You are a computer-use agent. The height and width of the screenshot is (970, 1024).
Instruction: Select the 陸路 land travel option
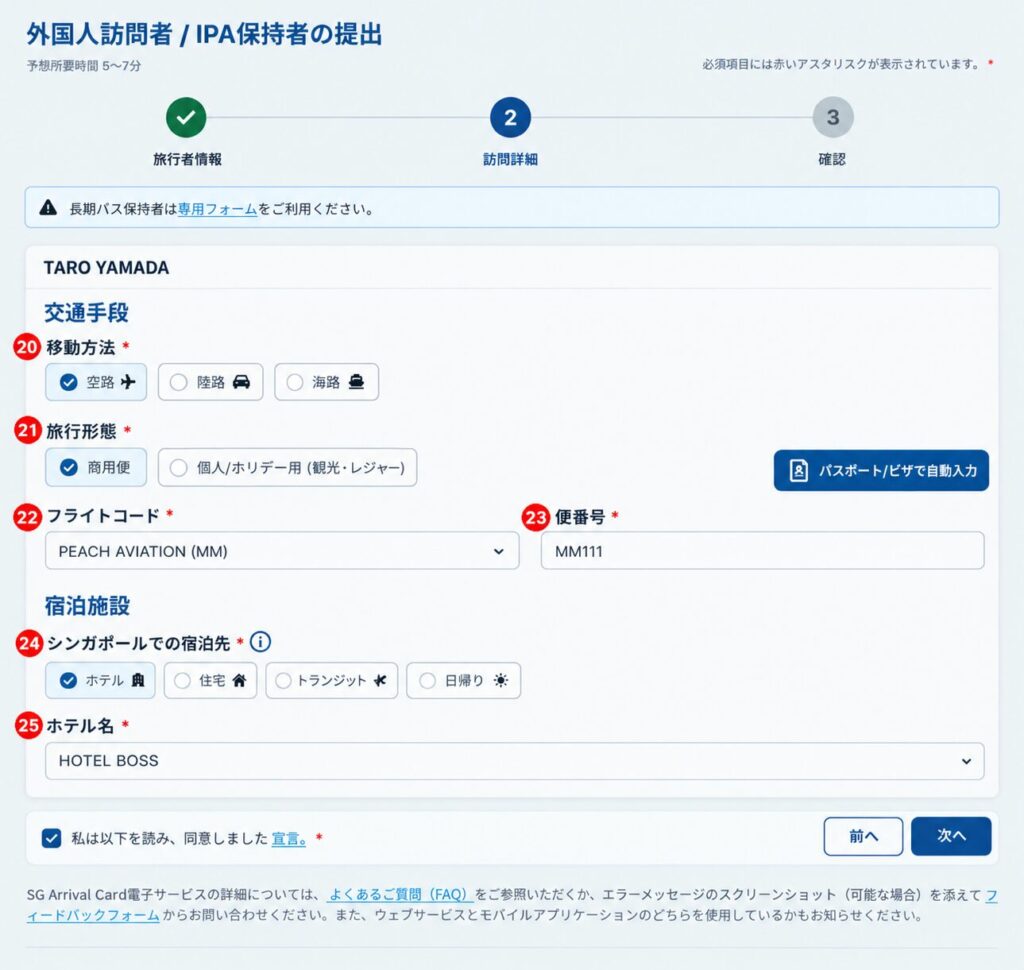click(x=210, y=382)
